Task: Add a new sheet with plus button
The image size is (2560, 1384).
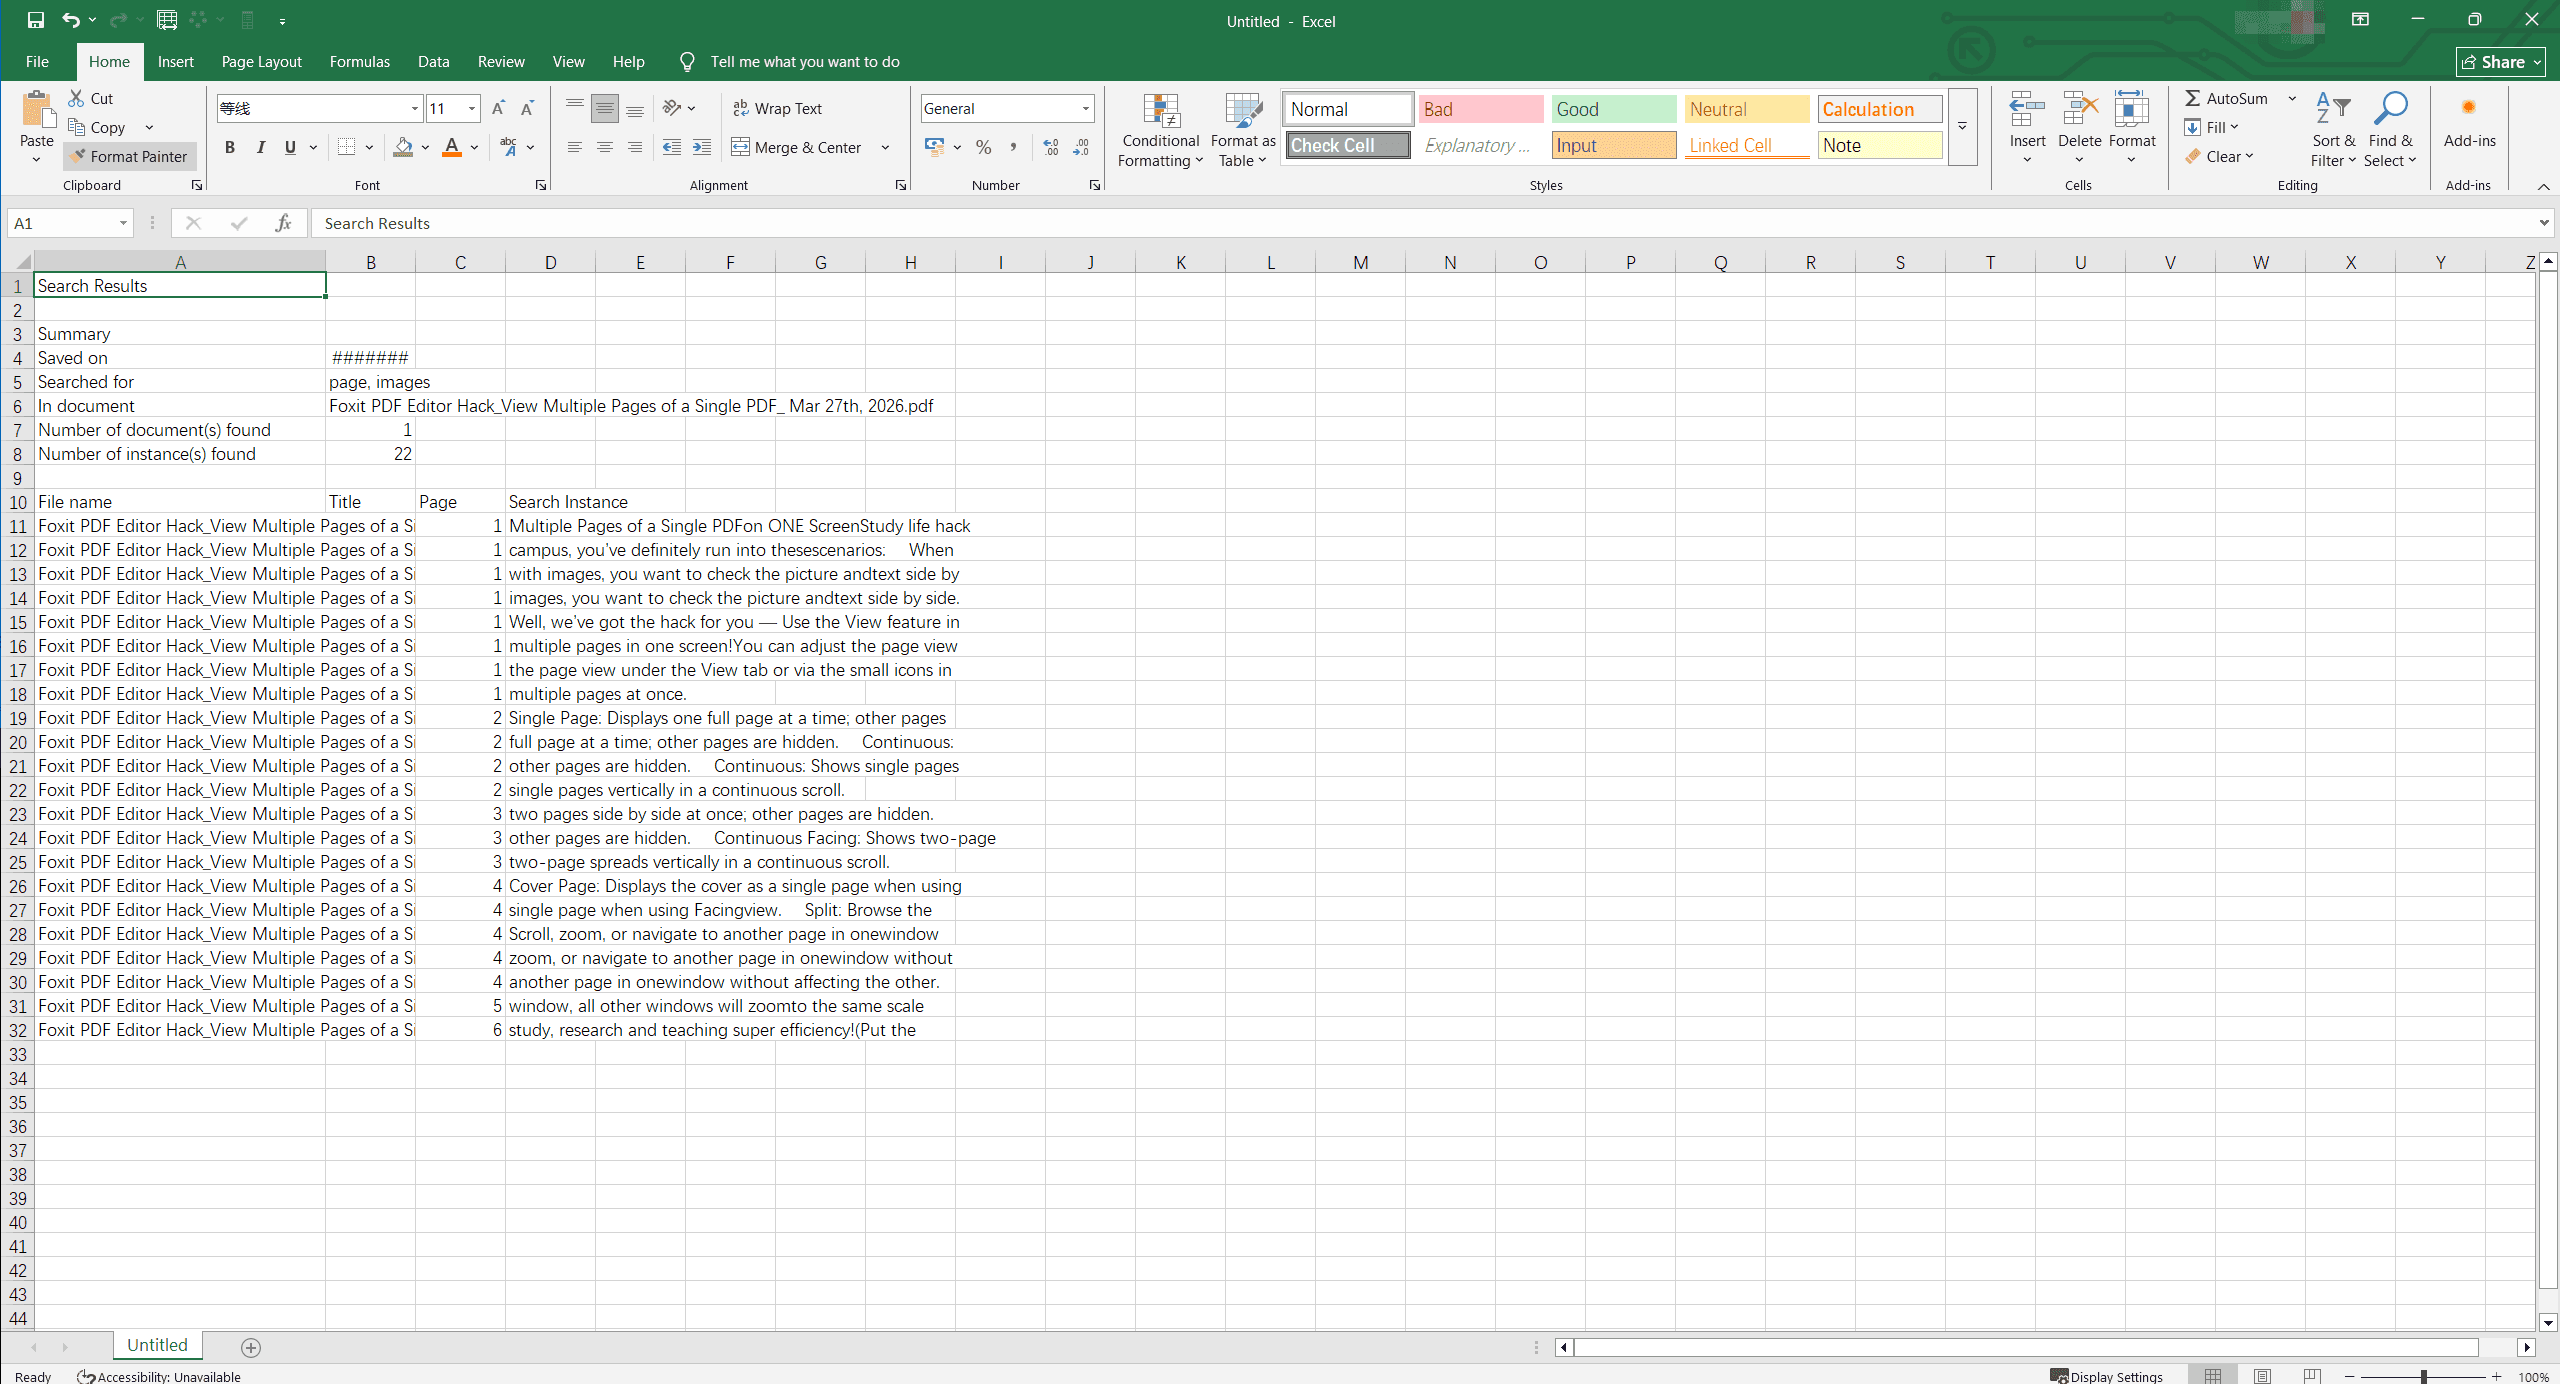Action: coord(251,1347)
